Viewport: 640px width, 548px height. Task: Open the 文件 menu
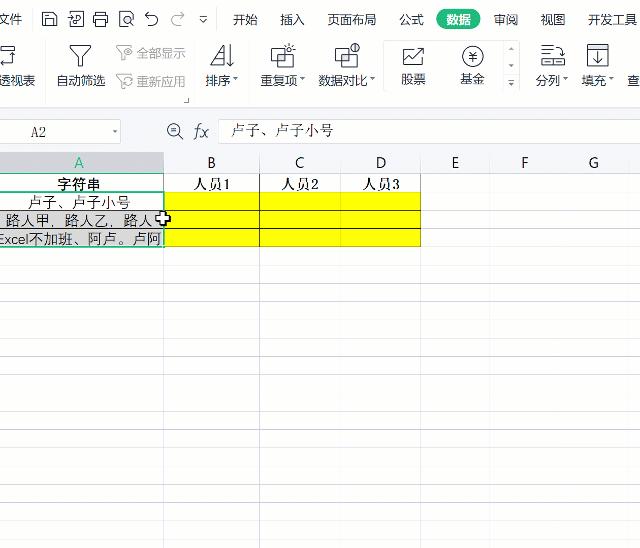click(11, 19)
